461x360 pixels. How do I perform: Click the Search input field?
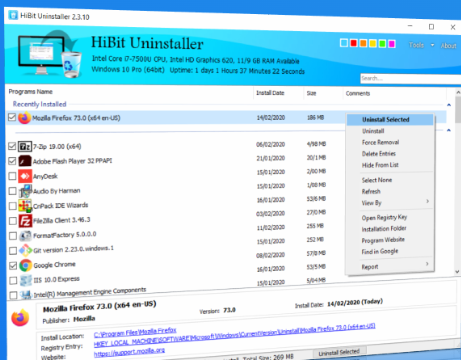click(x=410, y=79)
